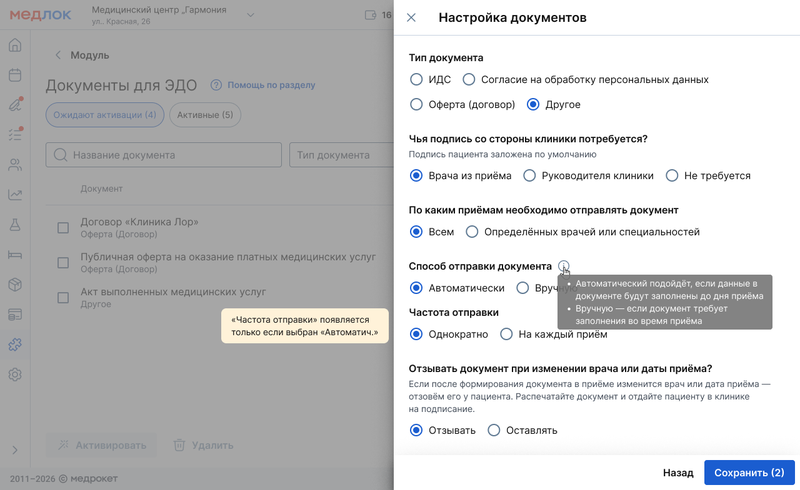Select Определённых врачей или специальностей
The height and width of the screenshot is (490, 800).
point(583,232)
